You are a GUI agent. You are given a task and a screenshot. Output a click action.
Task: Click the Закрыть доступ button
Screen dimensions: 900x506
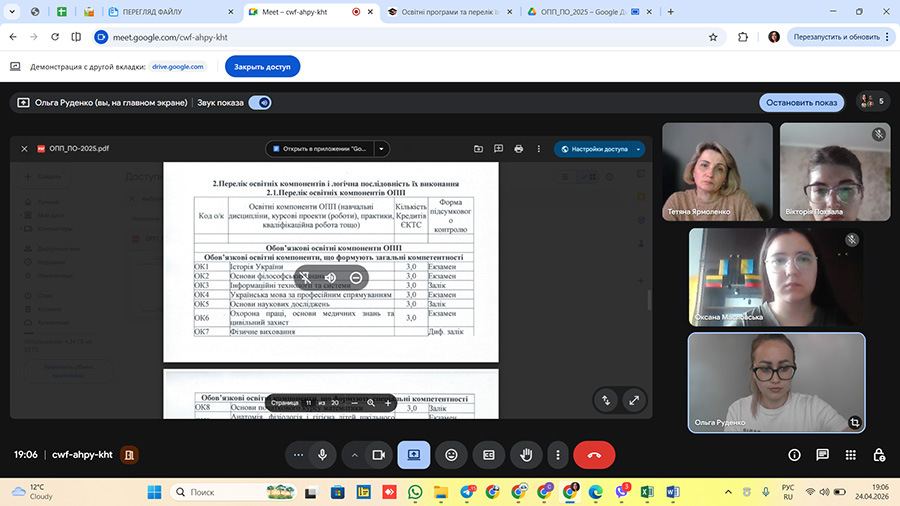[x=262, y=67]
